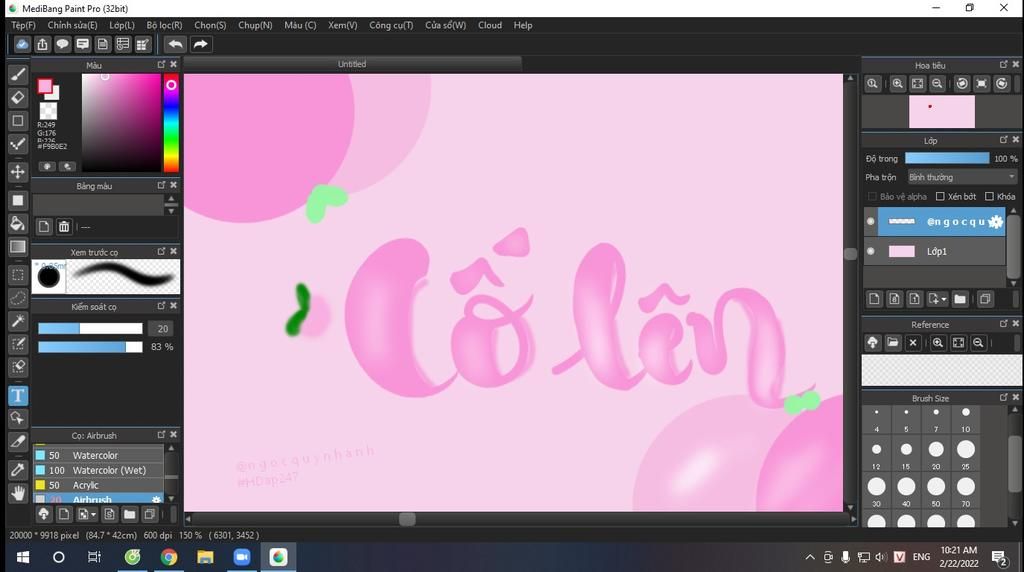1024x572 pixels.
Task: Toggle visibility of Lớp1 layer
Action: click(x=871, y=251)
